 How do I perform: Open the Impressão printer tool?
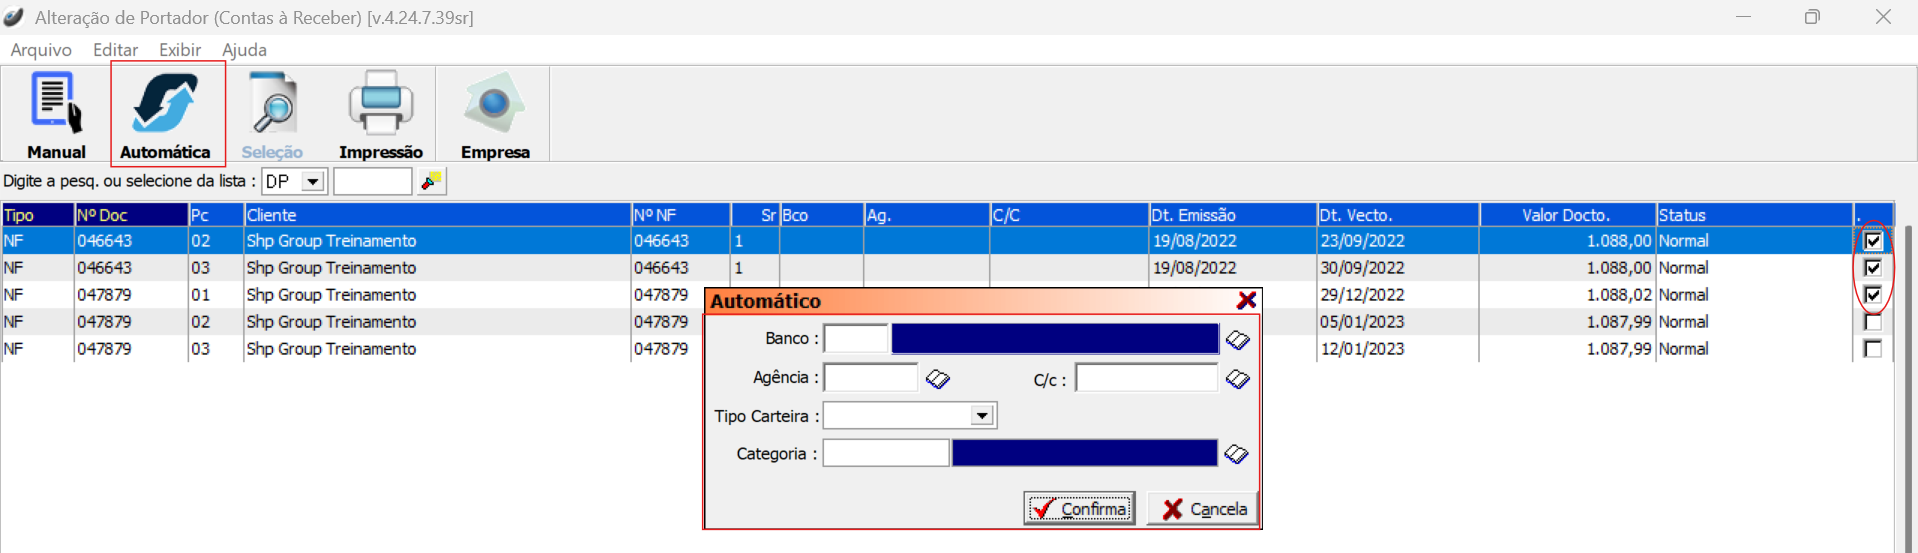pos(380,114)
